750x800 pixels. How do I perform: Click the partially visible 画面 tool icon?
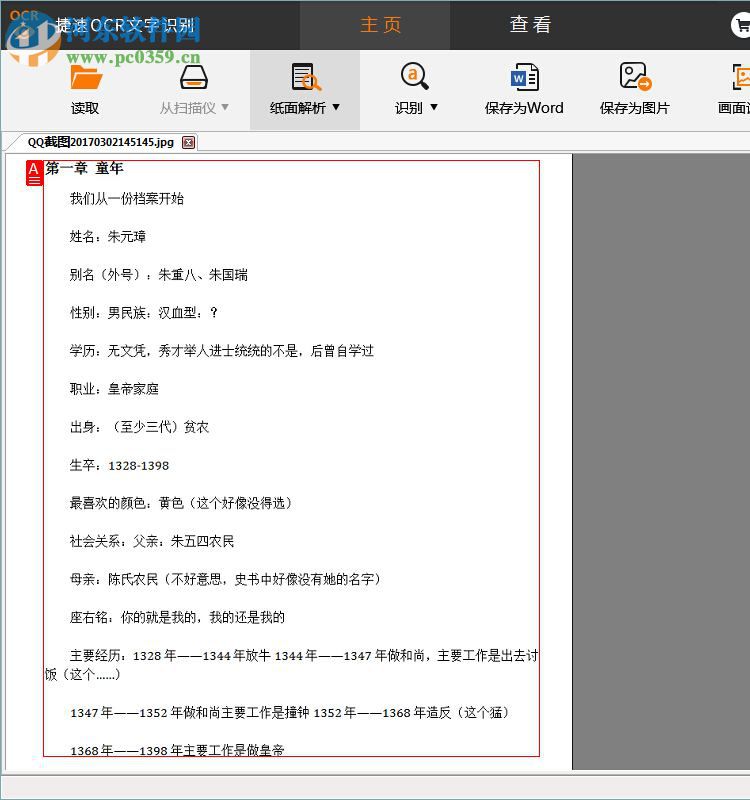pyautogui.click(x=741, y=77)
